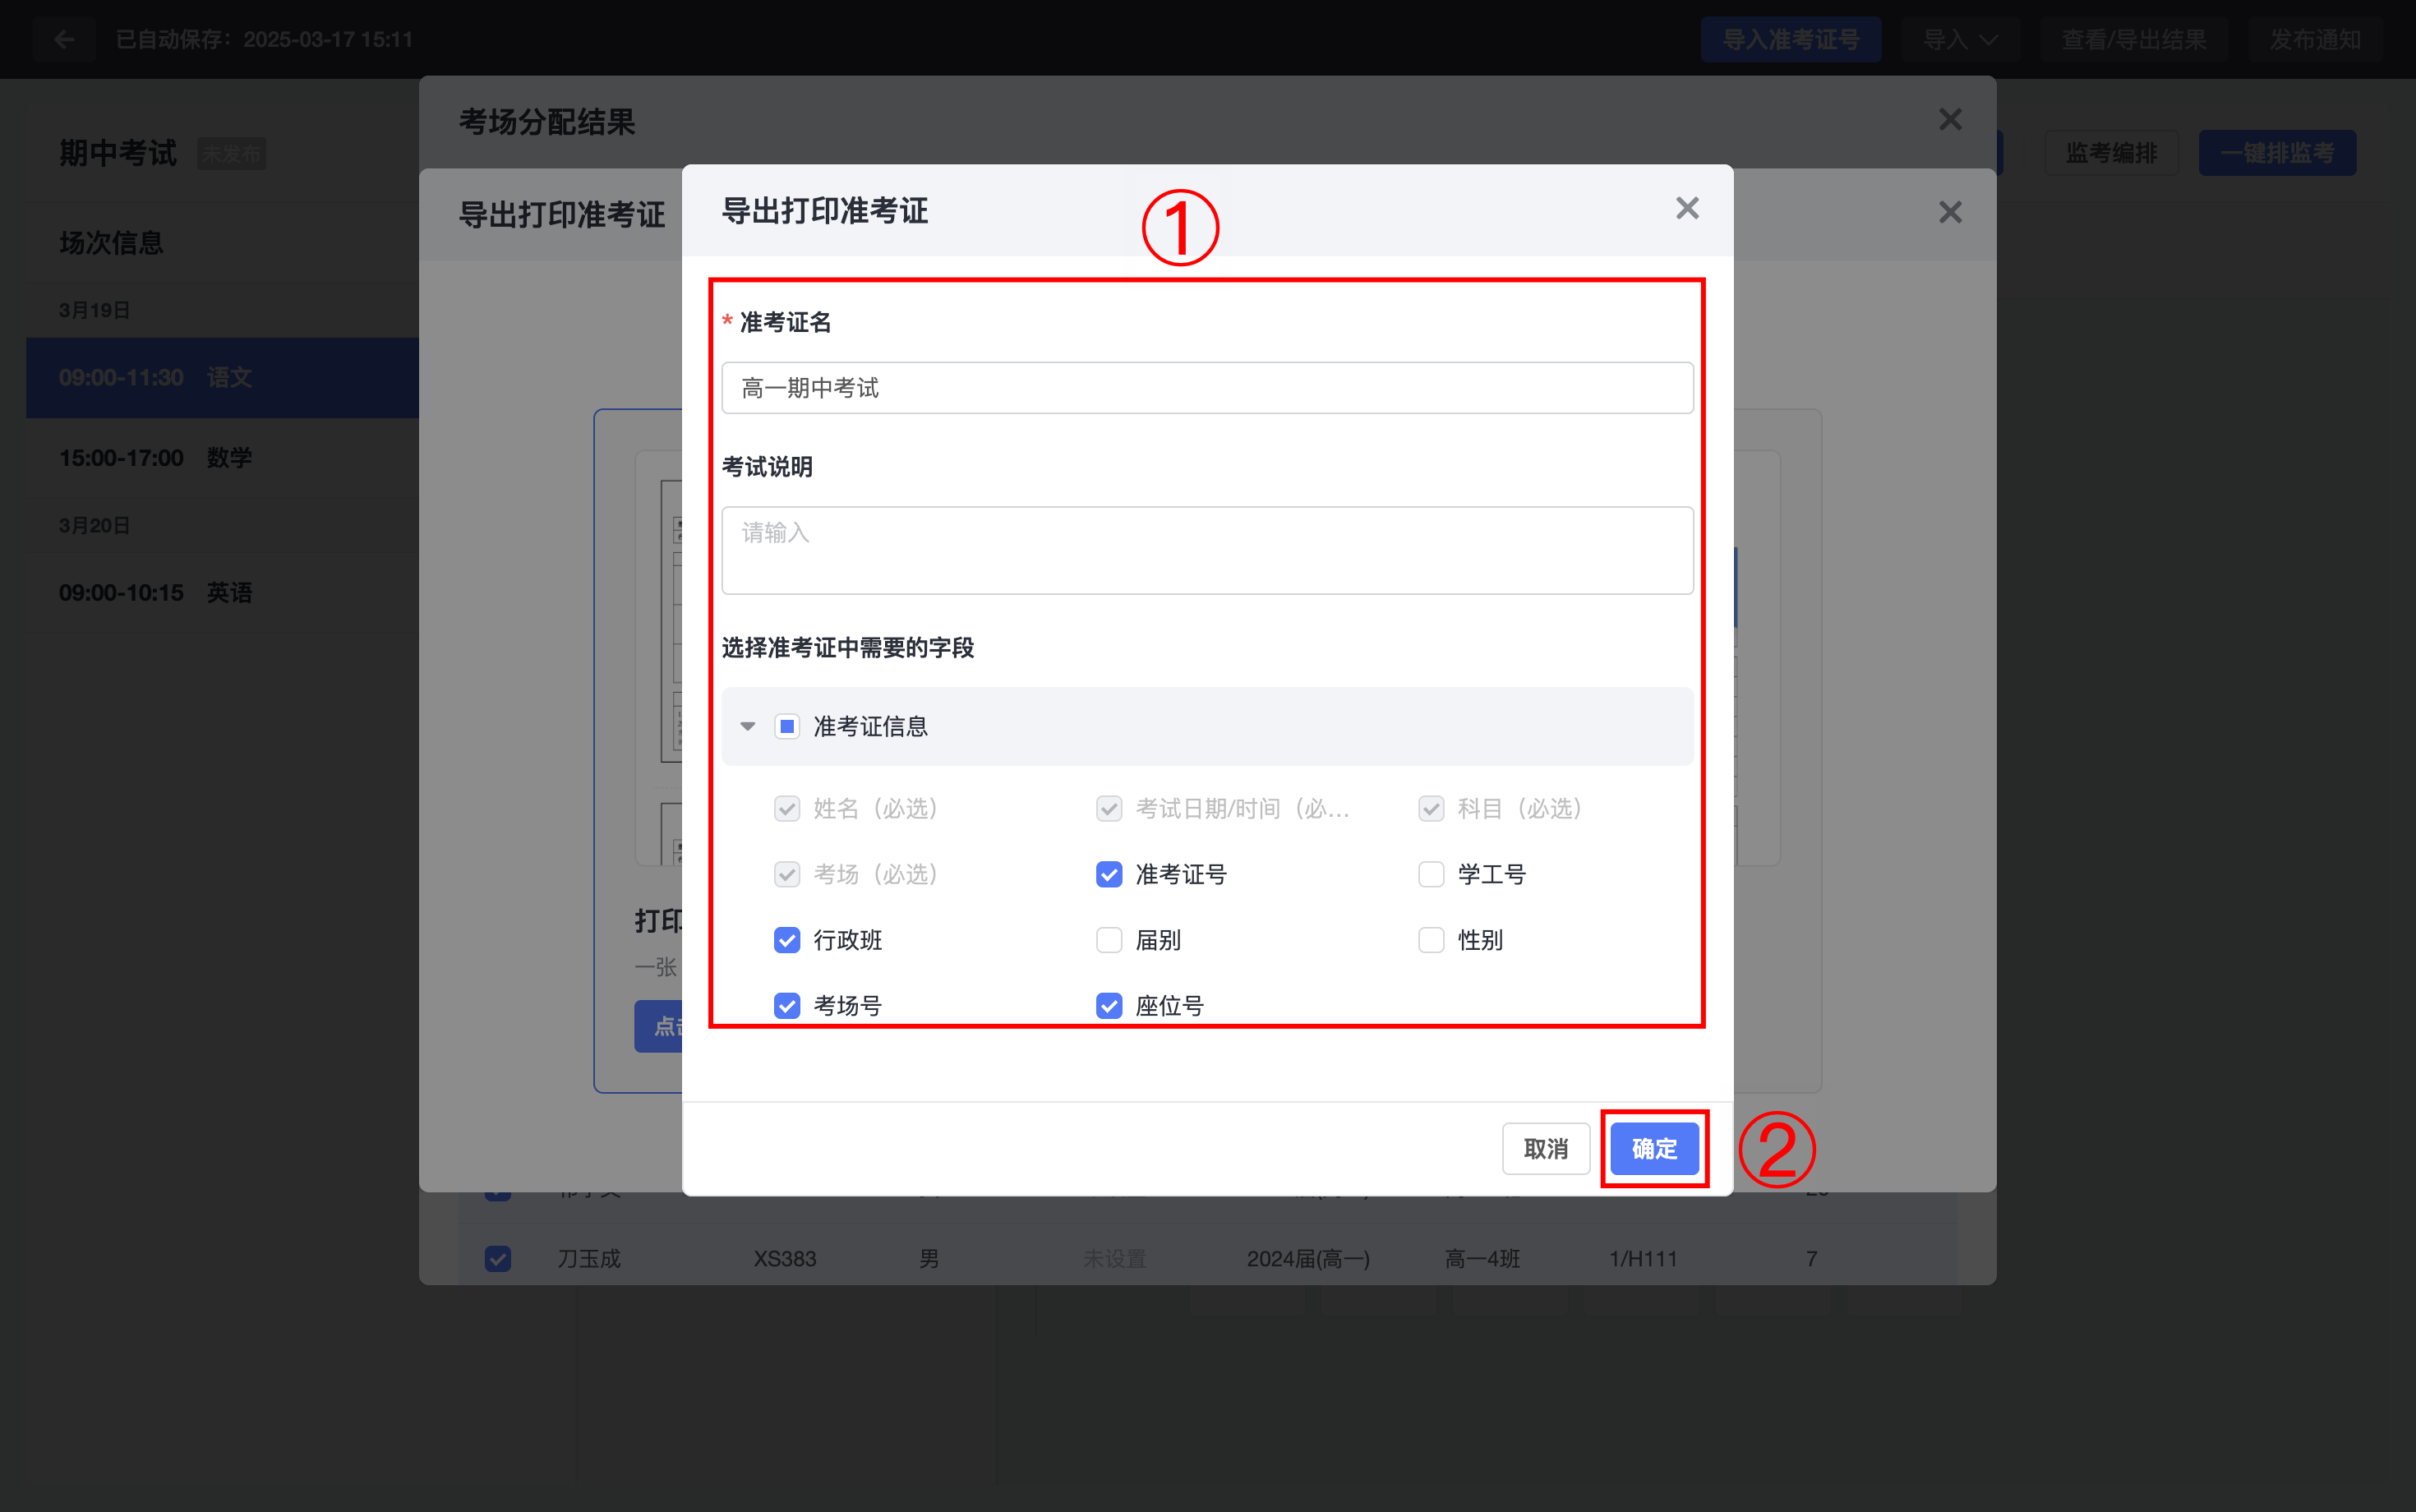Viewport: 2416px width, 1512px height.
Task: Click the disabled 科目（必选）checkbox
Action: click(x=1431, y=808)
